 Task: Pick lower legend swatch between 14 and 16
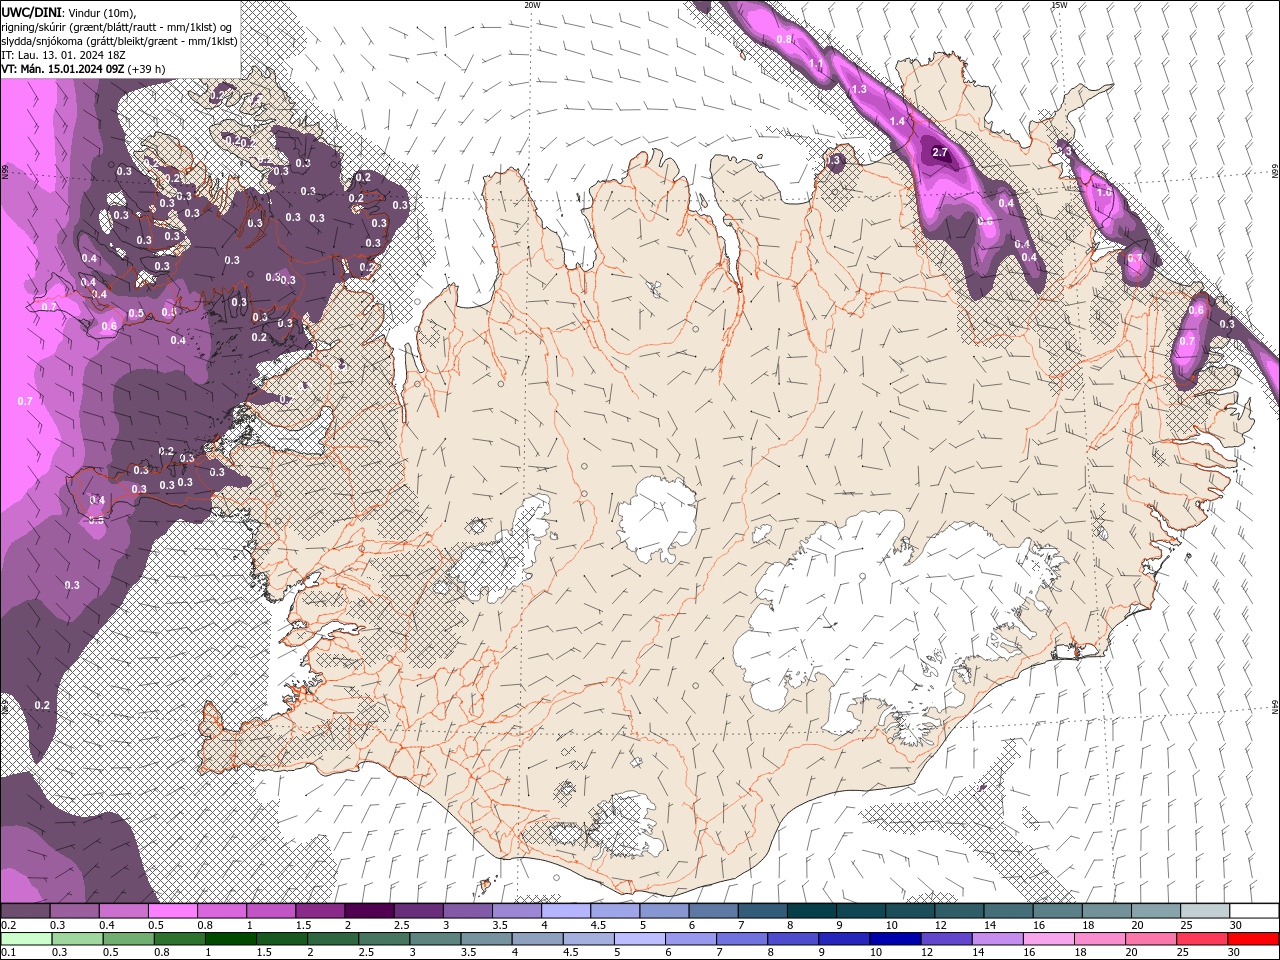tap(996, 939)
